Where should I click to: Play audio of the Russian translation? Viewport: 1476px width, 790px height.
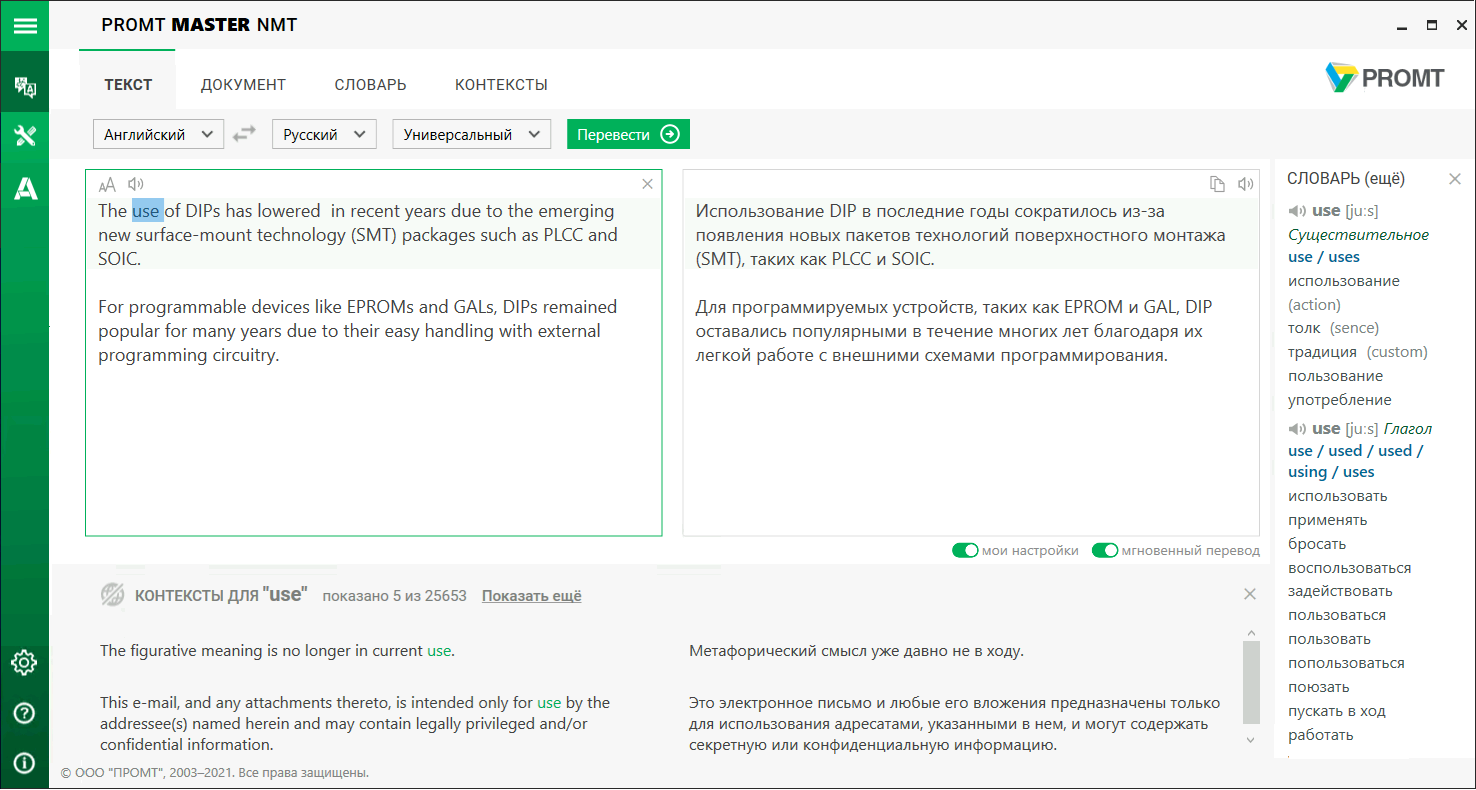click(x=1245, y=184)
